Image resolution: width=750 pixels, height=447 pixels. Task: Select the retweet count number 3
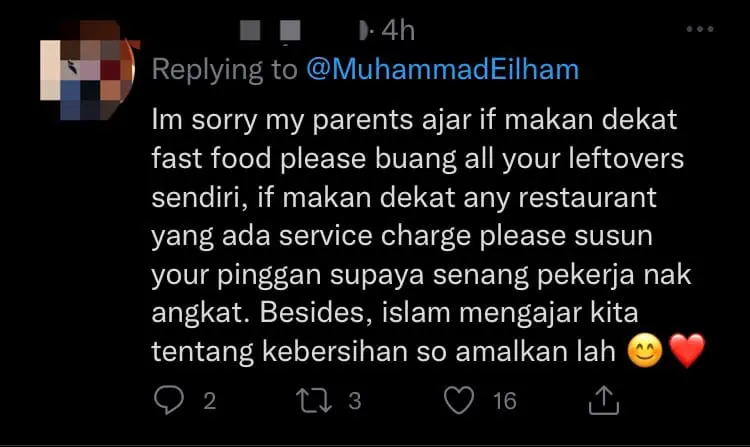pyautogui.click(x=354, y=401)
